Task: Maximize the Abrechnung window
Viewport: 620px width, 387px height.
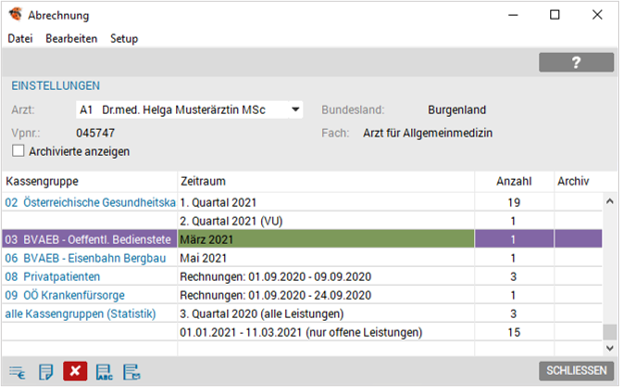Action: tap(555, 15)
